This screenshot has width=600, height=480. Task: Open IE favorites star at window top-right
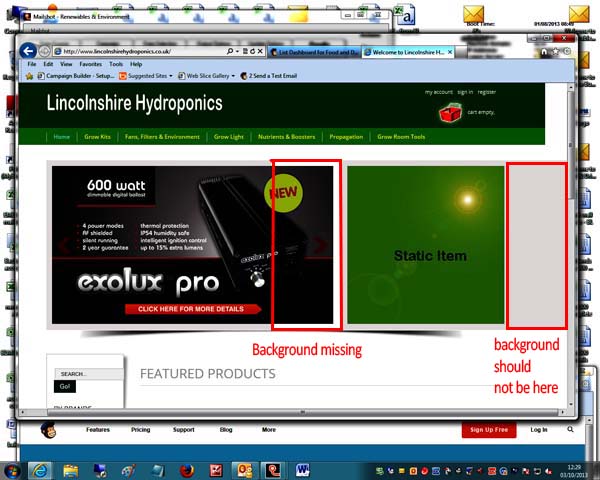point(556,51)
